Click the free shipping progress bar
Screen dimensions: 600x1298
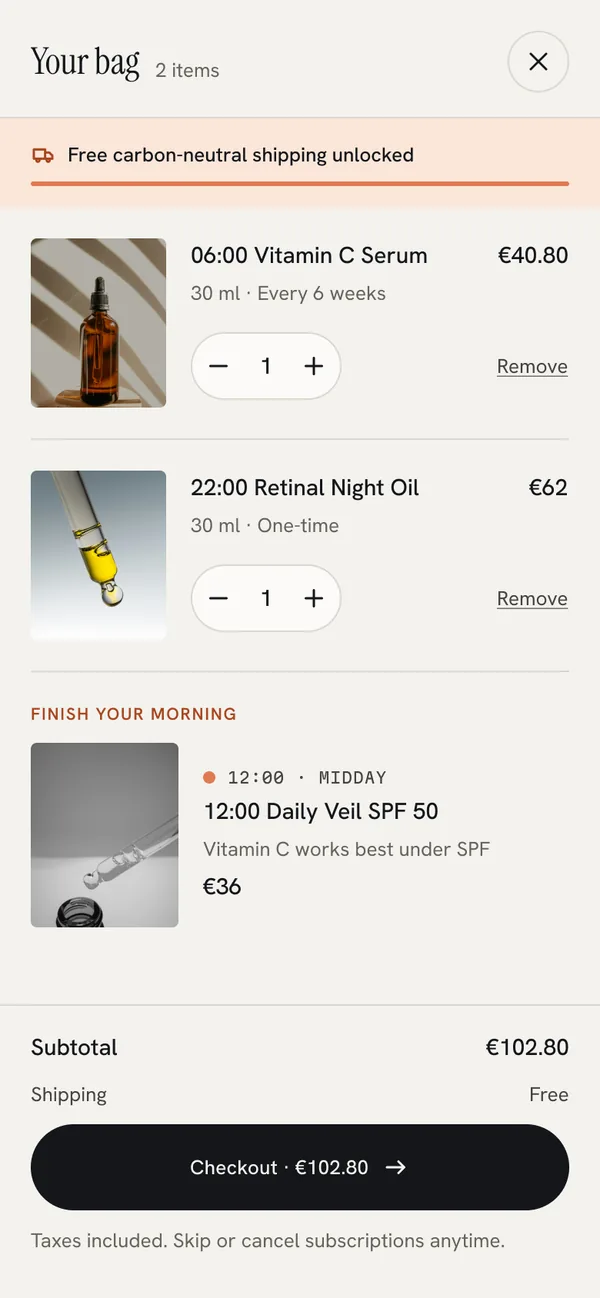[x=300, y=184]
